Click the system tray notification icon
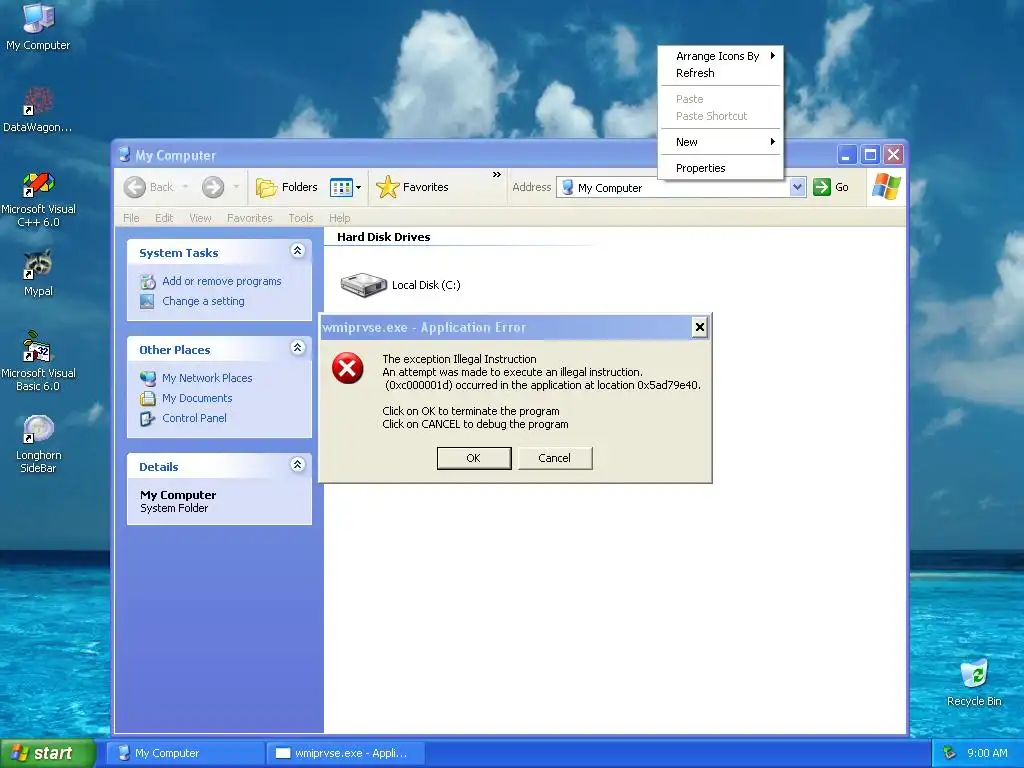Image resolution: width=1024 pixels, height=768 pixels. (x=950, y=753)
